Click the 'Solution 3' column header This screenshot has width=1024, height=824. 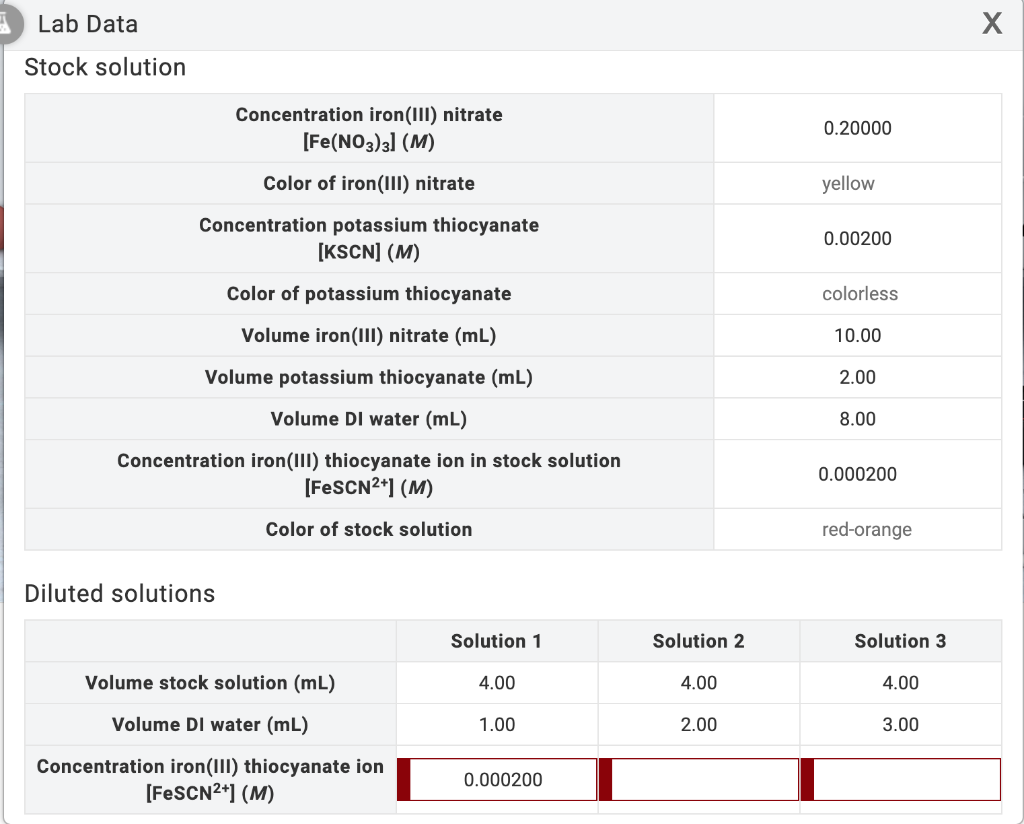[x=900, y=641]
